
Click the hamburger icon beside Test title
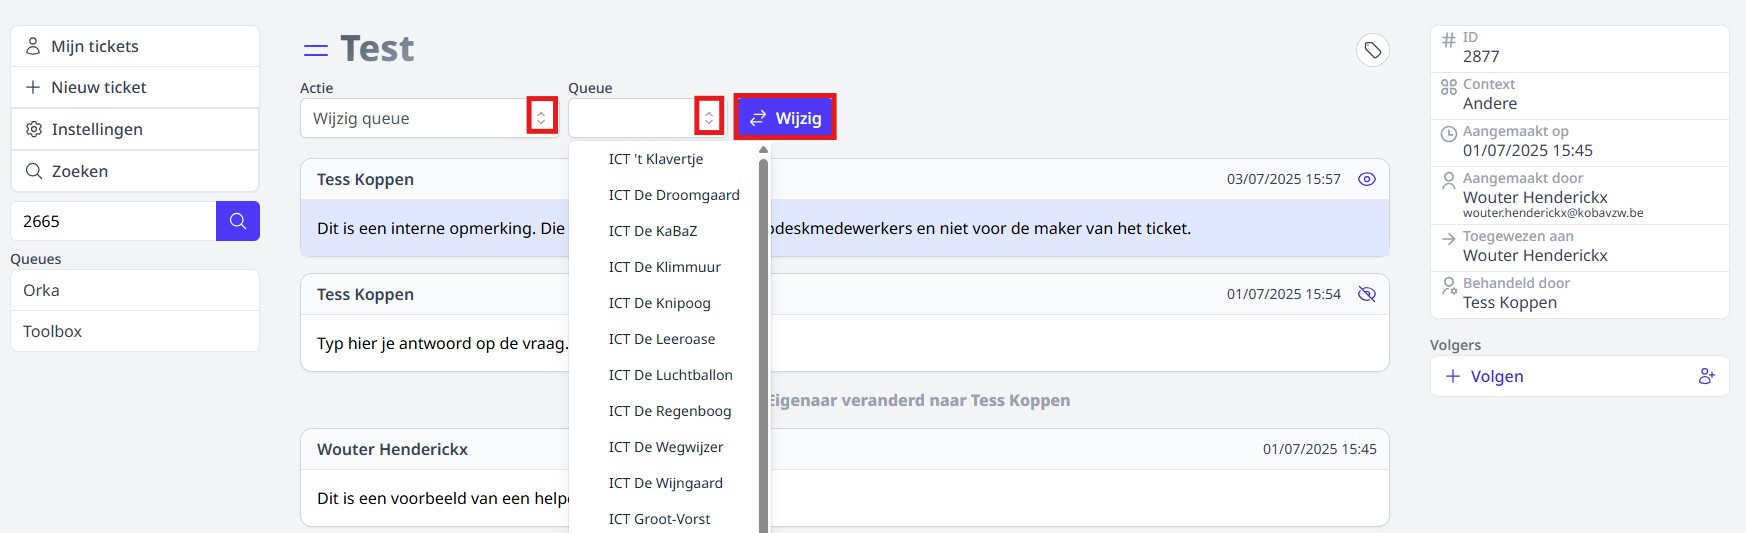[x=316, y=50]
